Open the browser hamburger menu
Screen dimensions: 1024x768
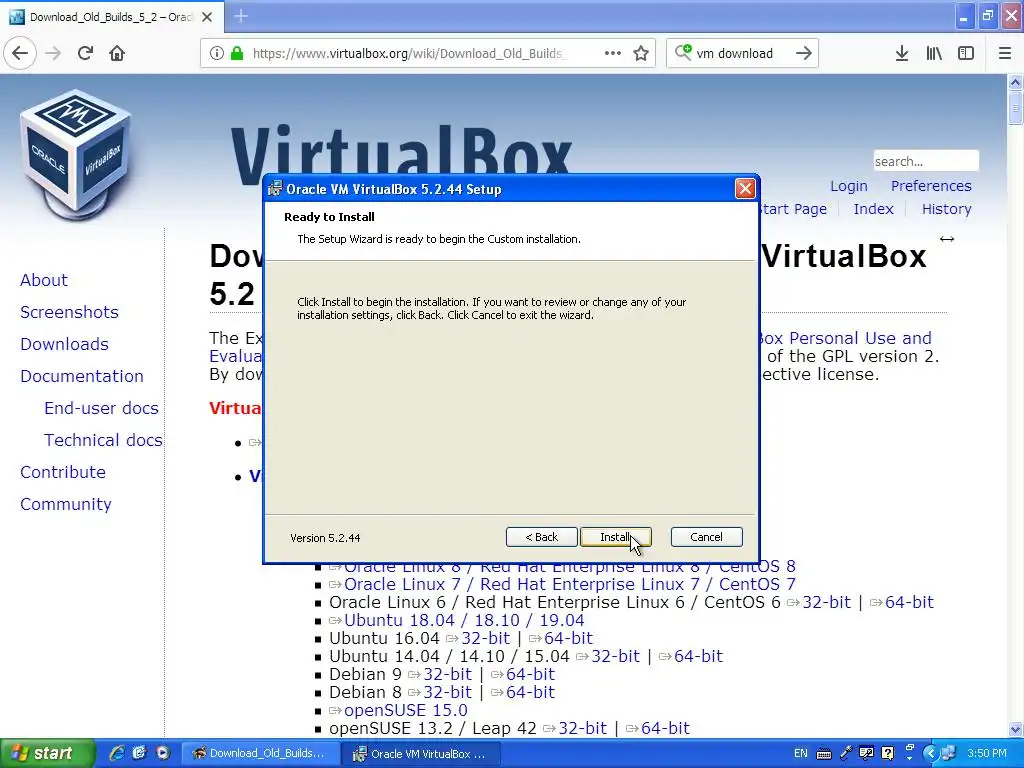1005,53
